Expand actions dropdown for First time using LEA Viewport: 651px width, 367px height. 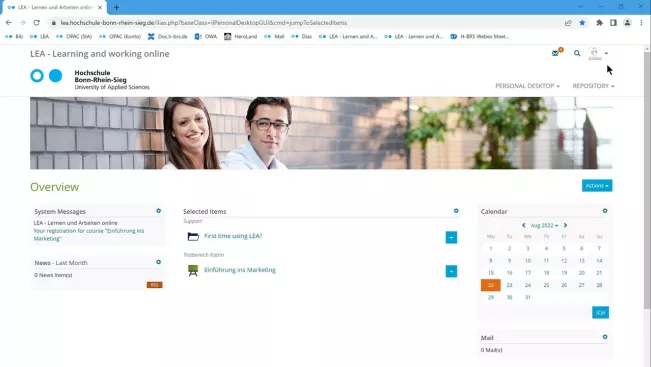pos(451,237)
